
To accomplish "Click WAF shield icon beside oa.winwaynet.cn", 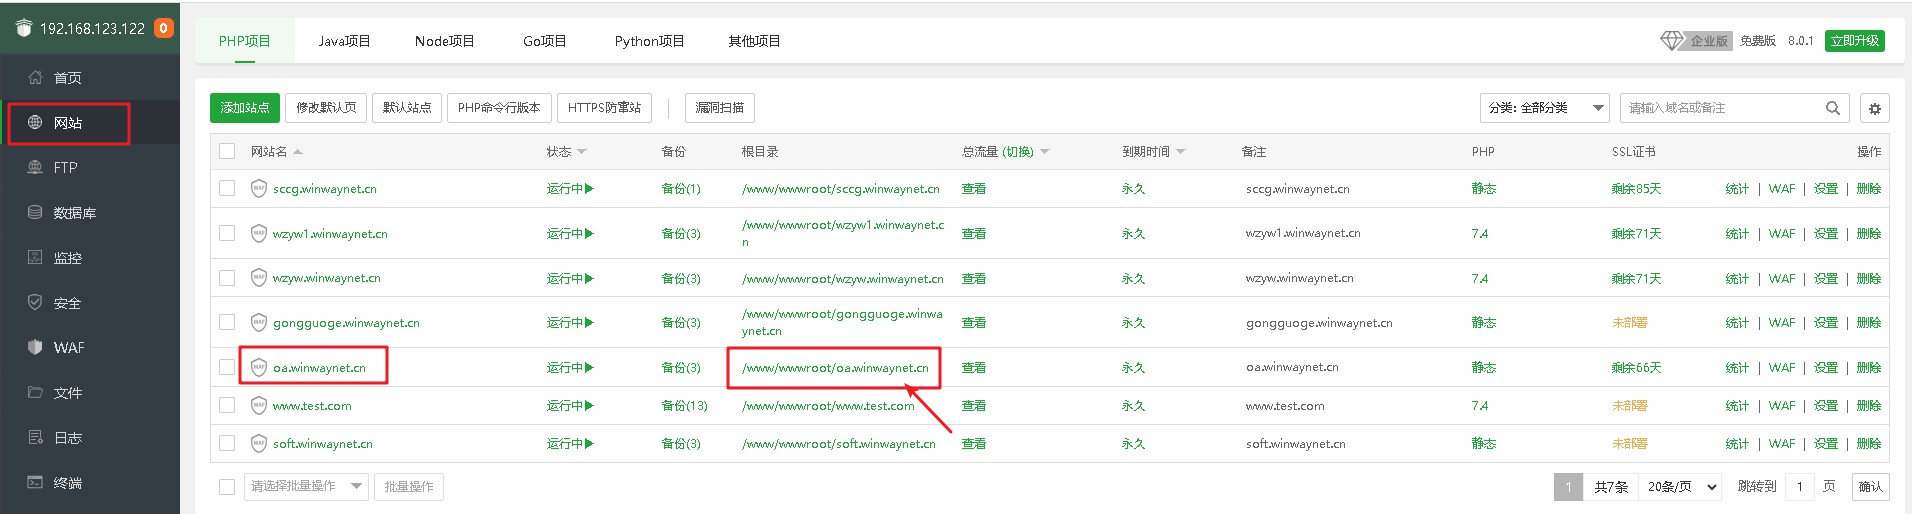I will click(x=259, y=368).
